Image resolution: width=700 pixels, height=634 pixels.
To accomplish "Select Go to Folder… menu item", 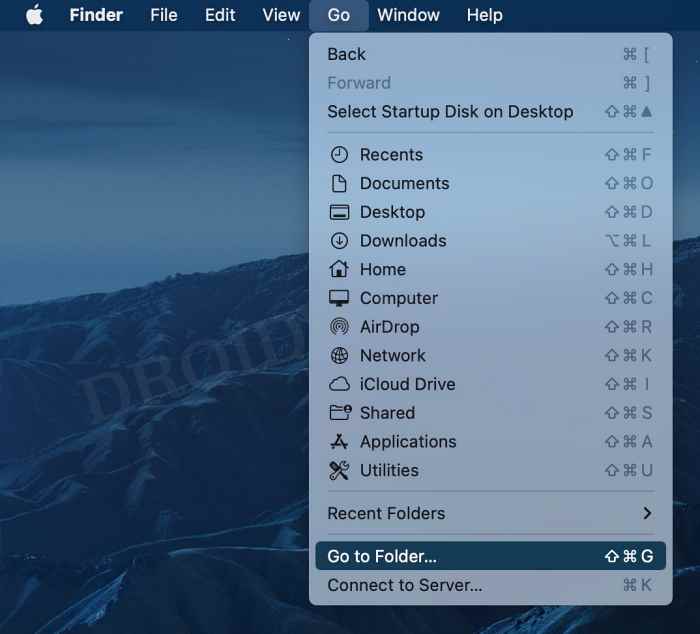I will (490, 556).
